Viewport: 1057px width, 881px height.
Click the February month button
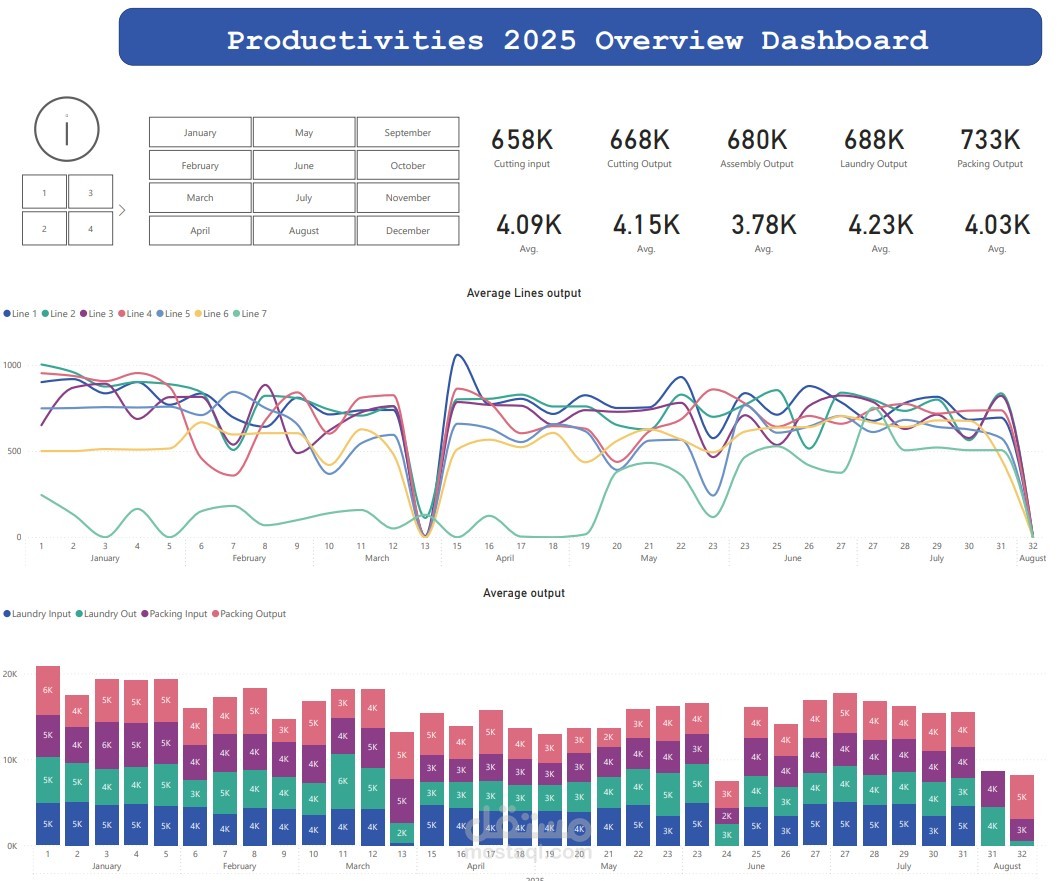point(199,164)
